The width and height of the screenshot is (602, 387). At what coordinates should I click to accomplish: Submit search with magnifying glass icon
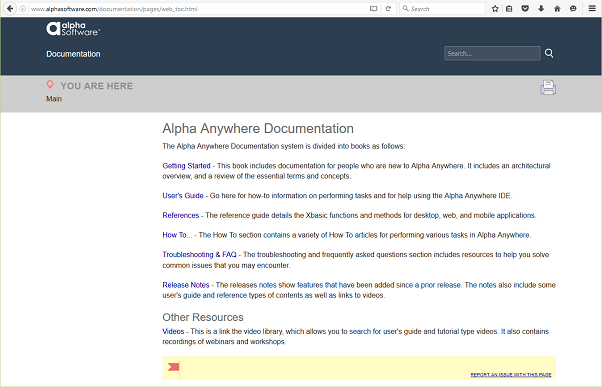(549, 53)
